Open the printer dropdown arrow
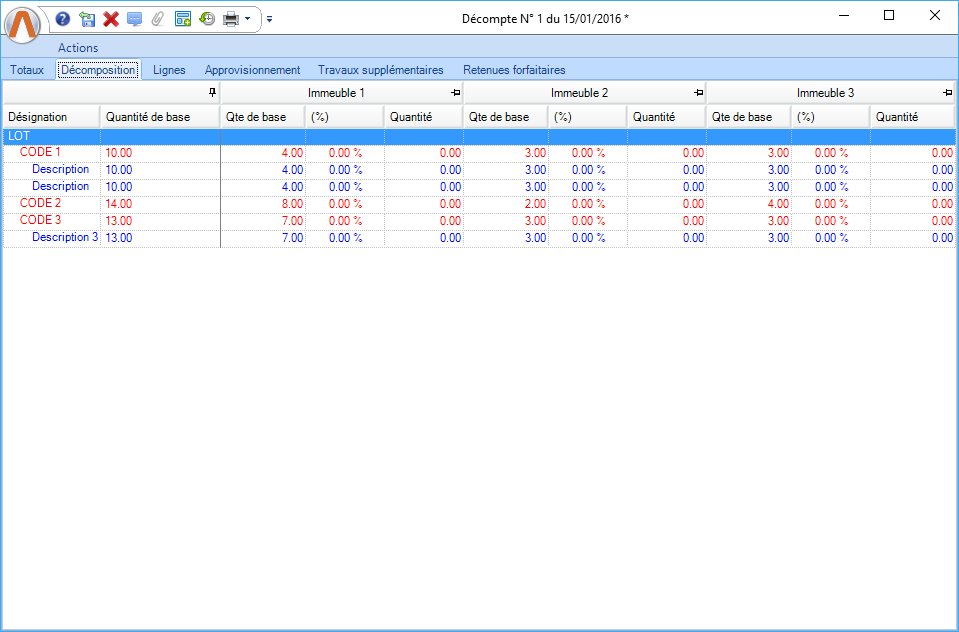Screen dimensions: 959x632 [x=247, y=18]
